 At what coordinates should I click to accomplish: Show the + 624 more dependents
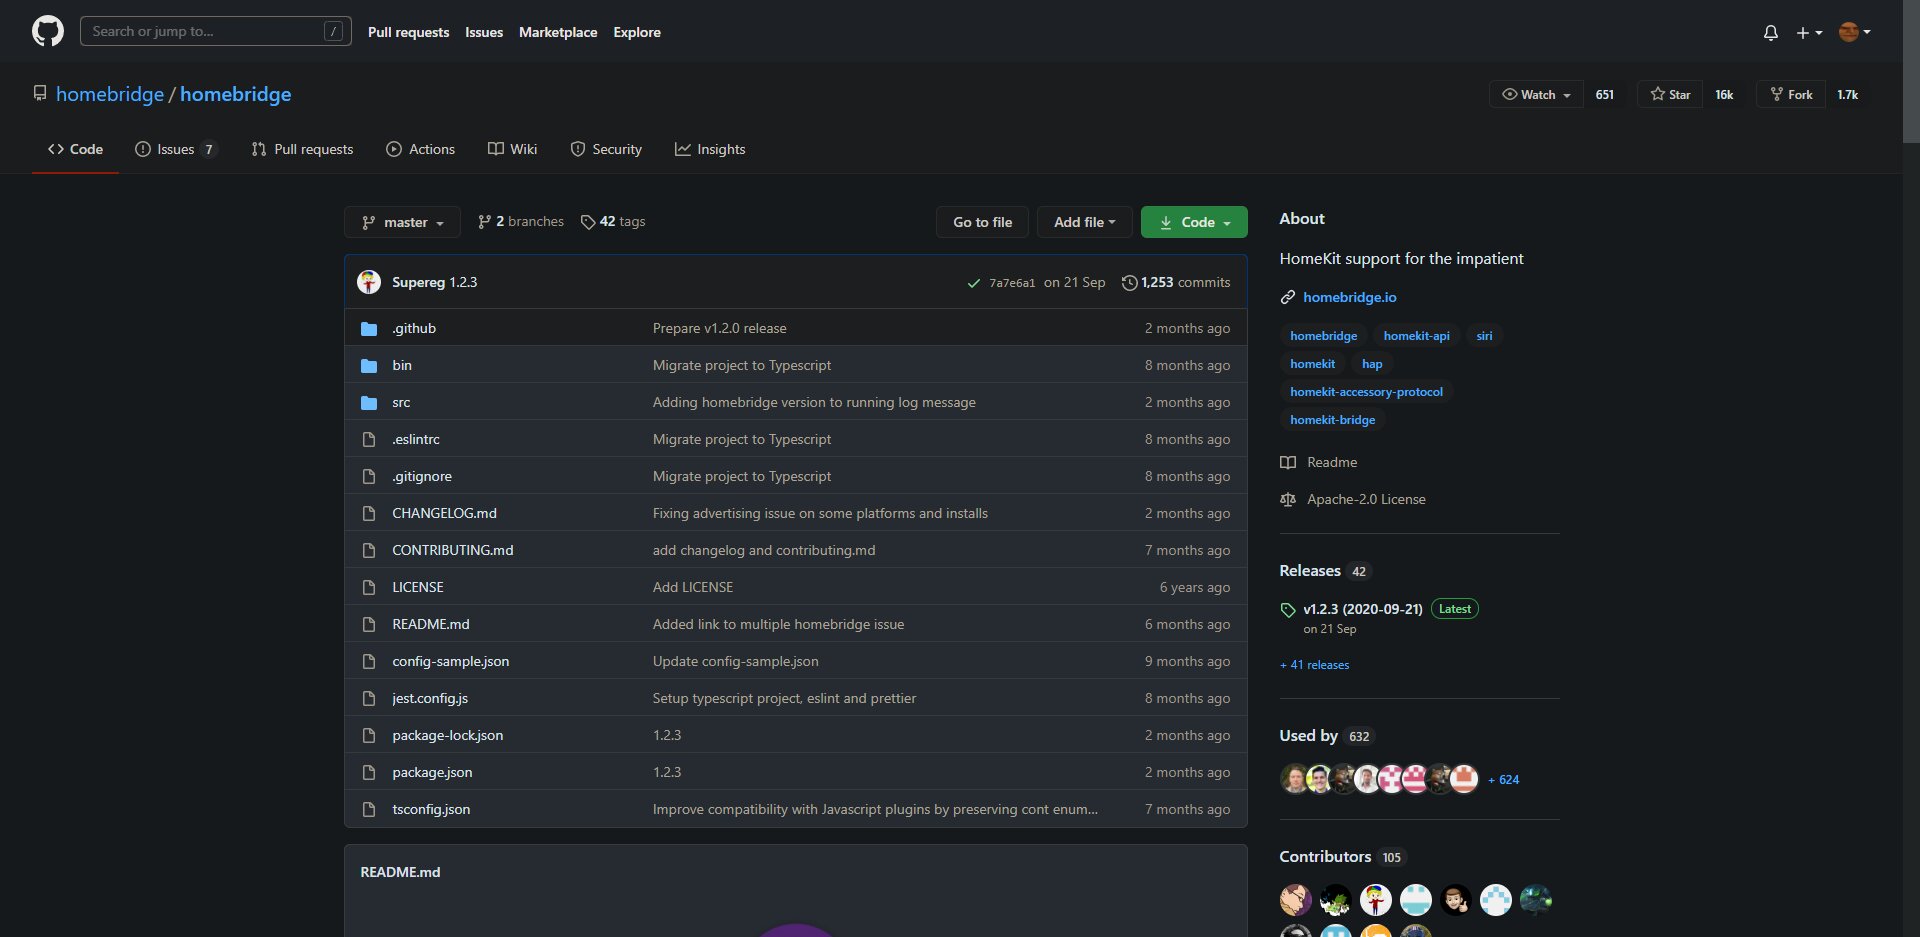(1503, 780)
